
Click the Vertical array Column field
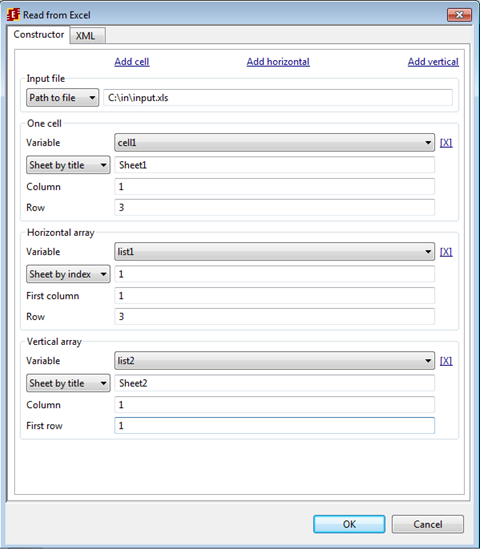pyautogui.click(x=275, y=405)
